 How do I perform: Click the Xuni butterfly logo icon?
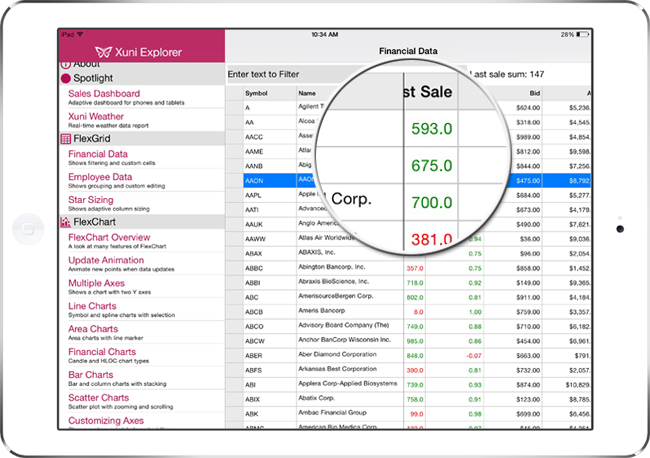click(103, 52)
